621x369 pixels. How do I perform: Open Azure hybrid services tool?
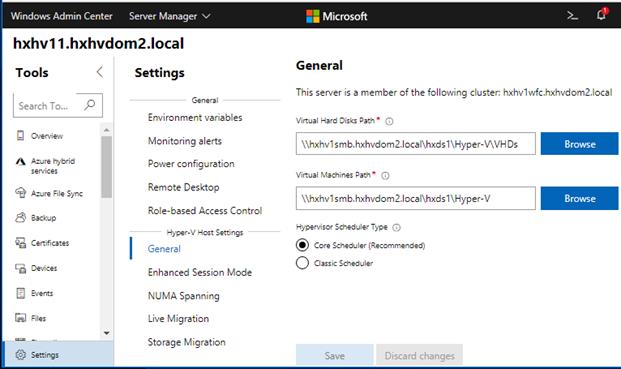(x=53, y=166)
